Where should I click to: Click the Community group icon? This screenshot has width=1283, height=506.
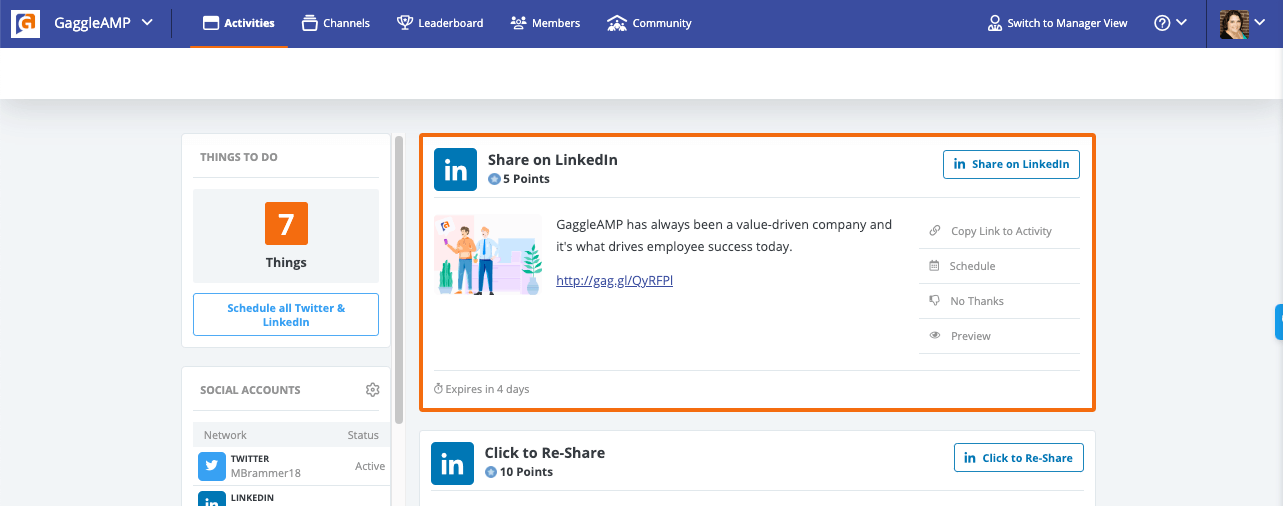[x=617, y=23]
